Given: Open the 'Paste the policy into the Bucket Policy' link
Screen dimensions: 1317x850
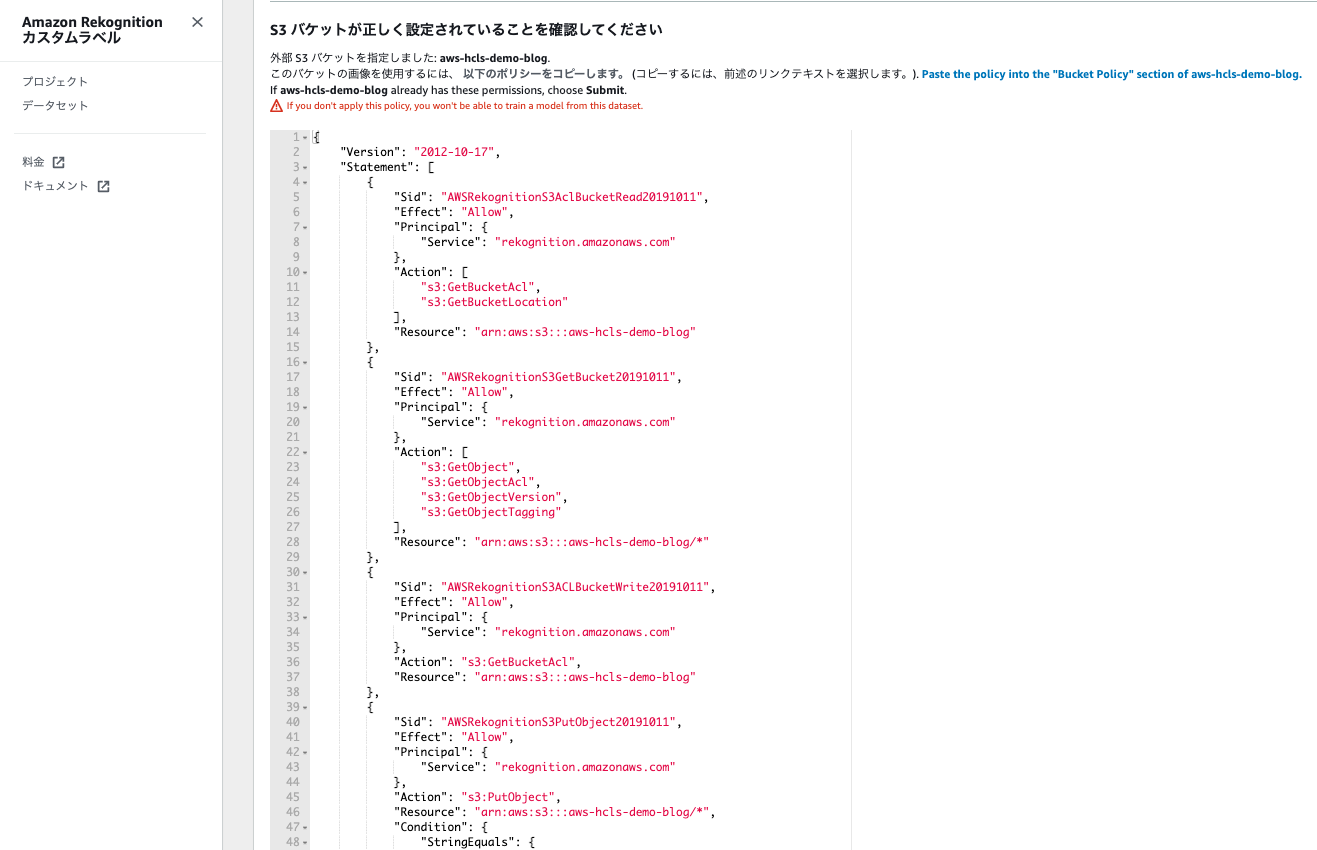Looking at the screenshot, I should point(1112,74).
